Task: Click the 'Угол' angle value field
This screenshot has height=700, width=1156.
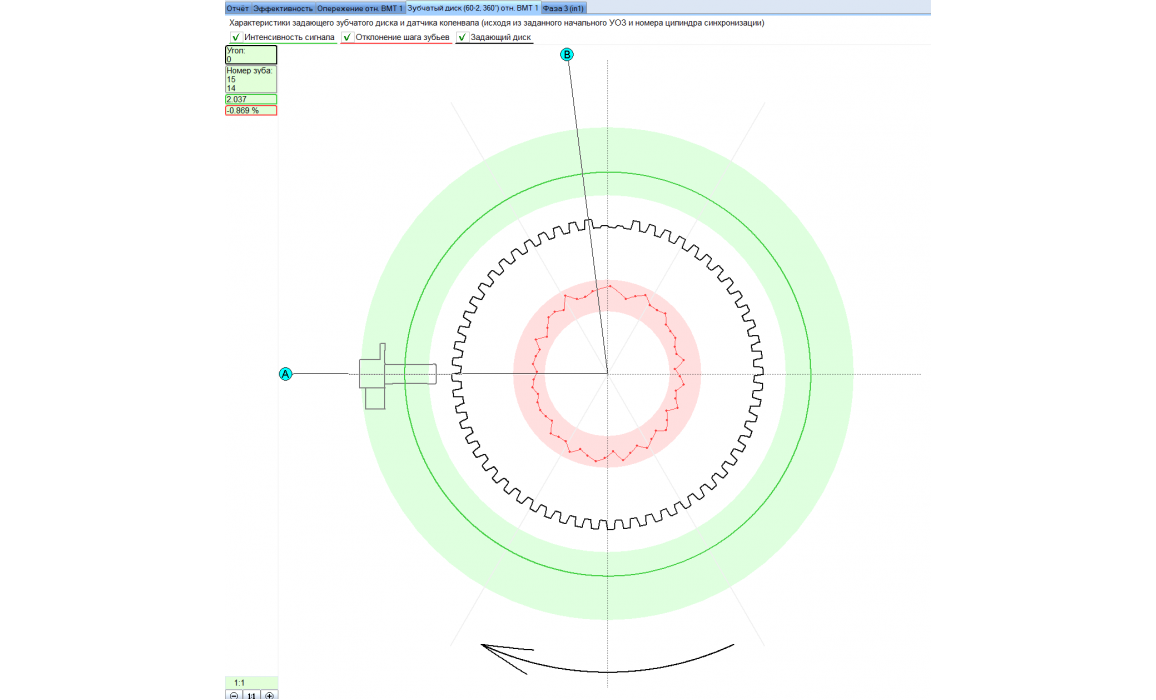Action: (x=250, y=55)
